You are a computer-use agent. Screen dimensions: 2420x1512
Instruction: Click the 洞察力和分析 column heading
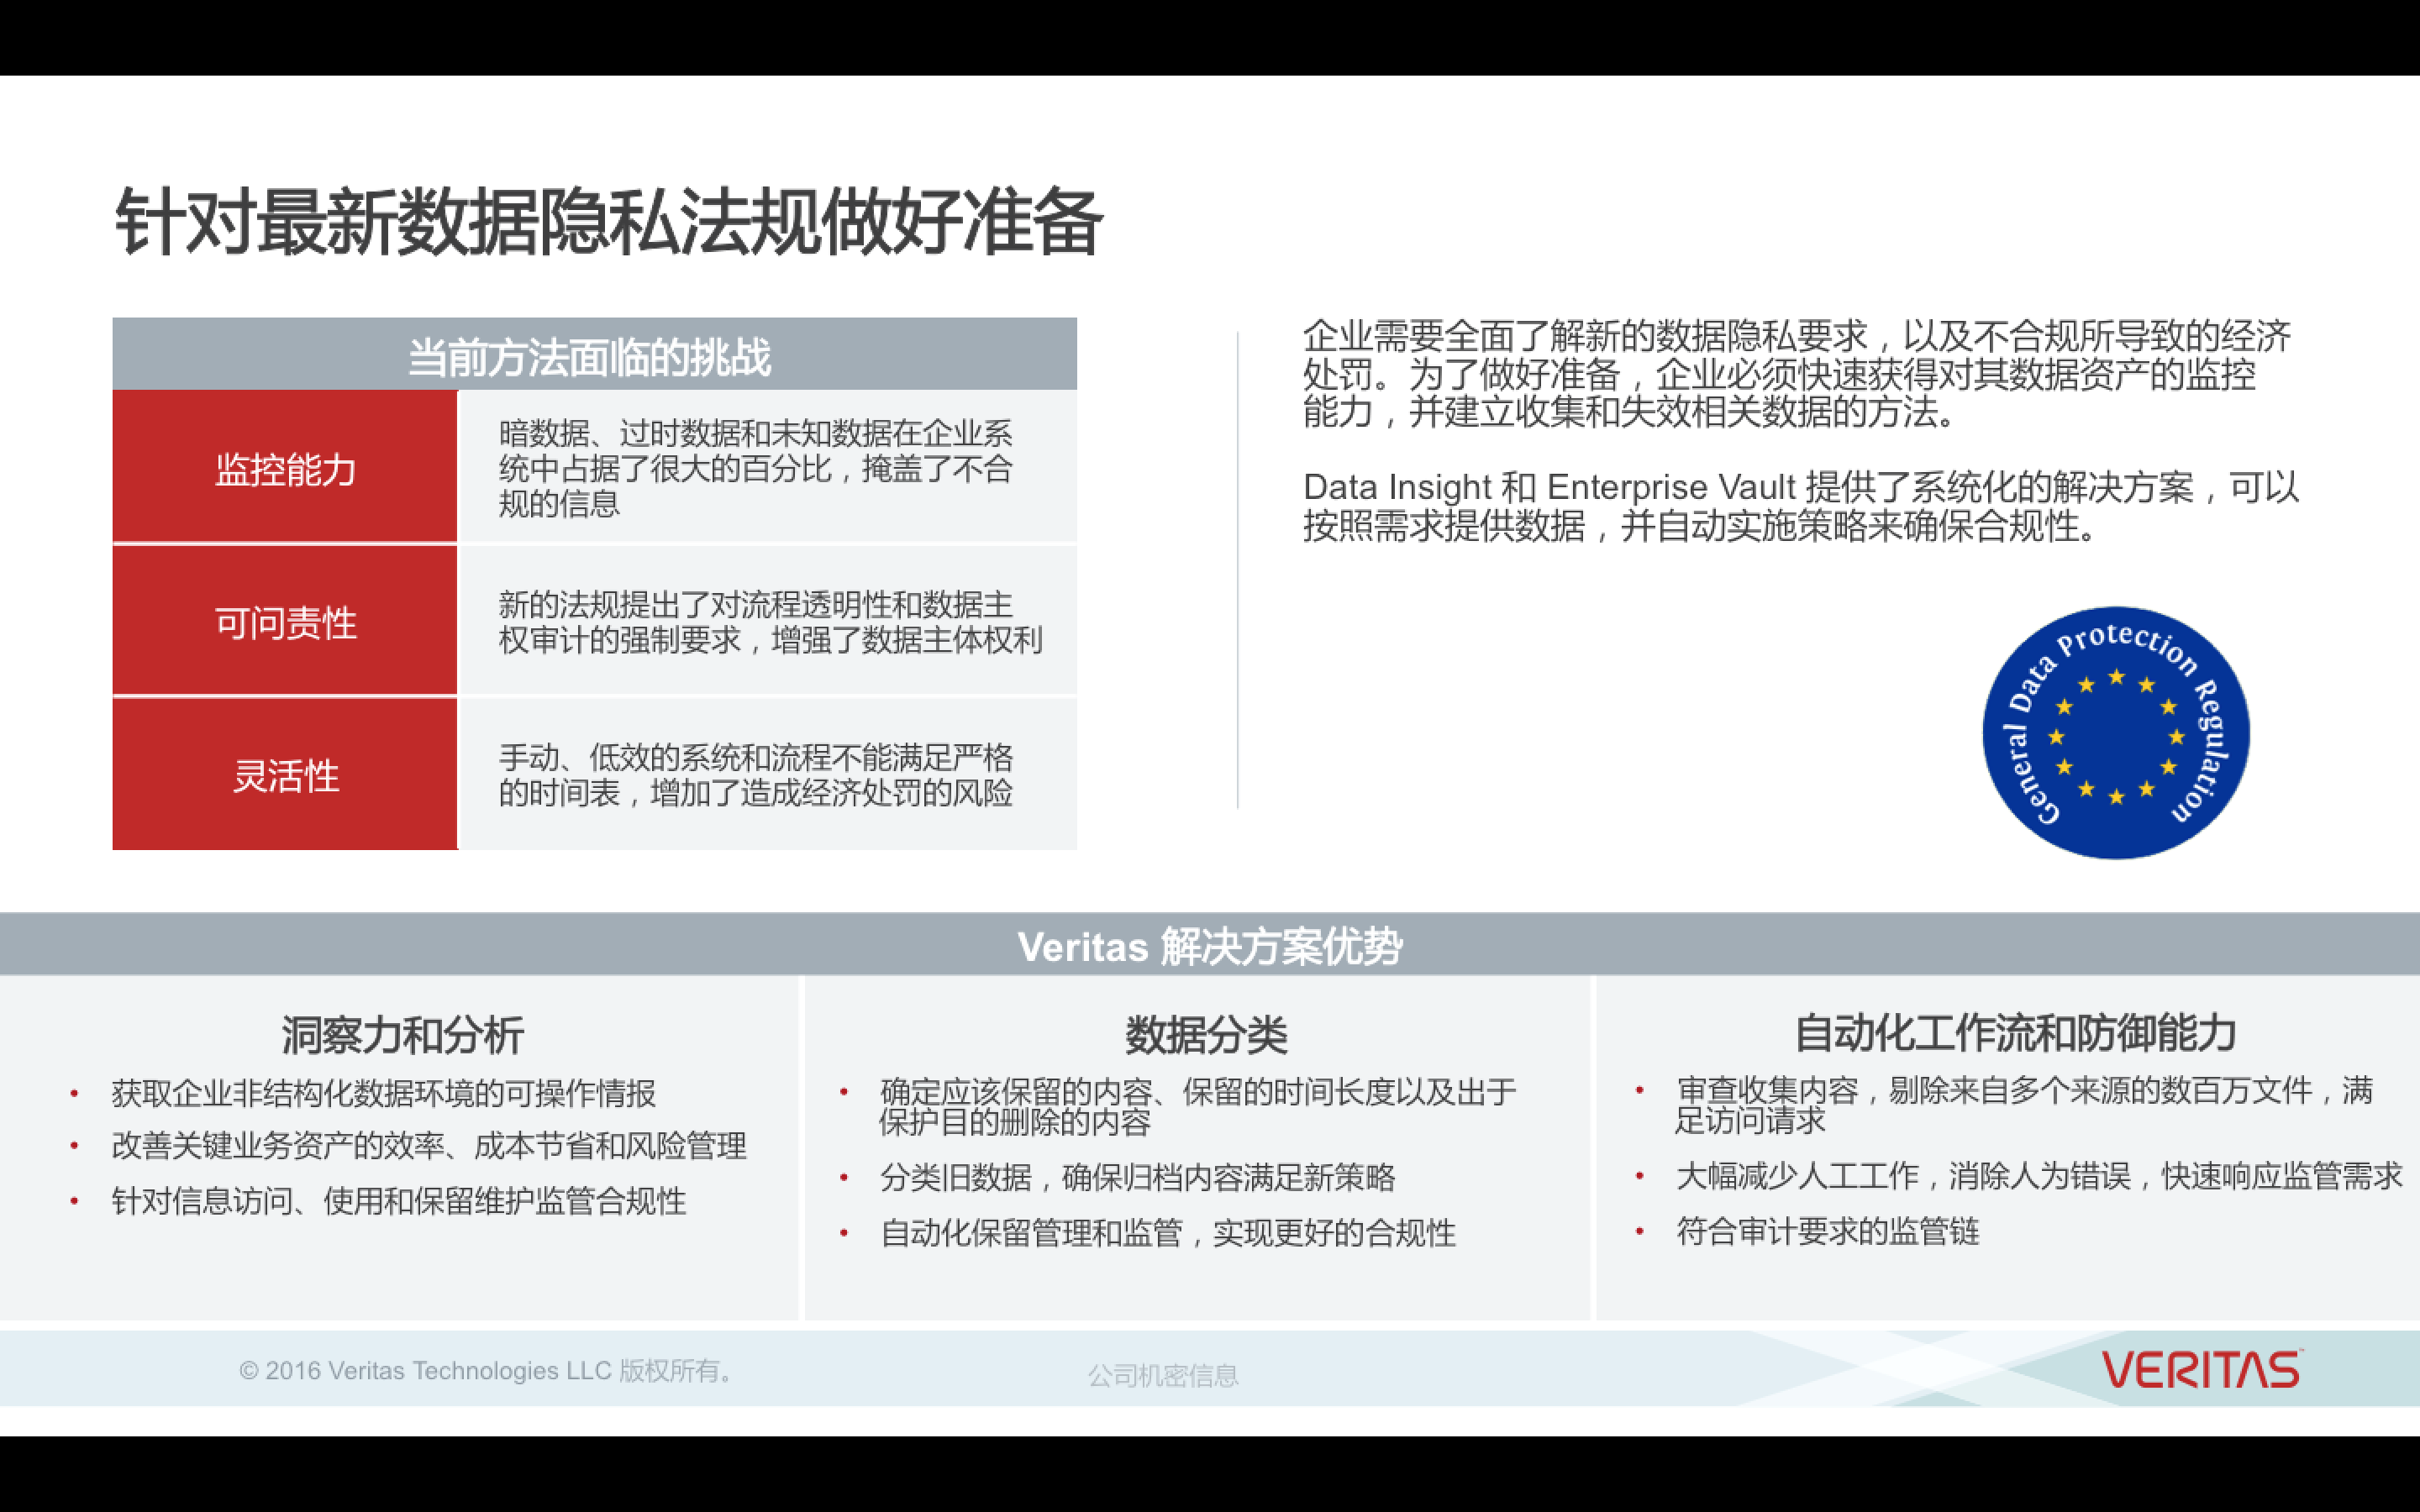point(402,1034)
